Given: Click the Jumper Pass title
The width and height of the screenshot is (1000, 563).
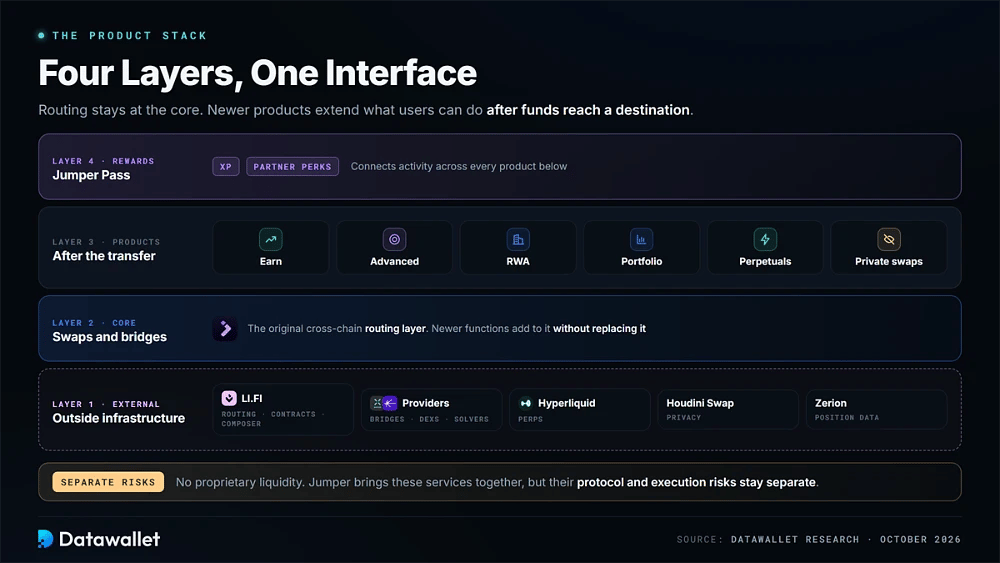Looking at the screenshot, I should pos(91,175).
